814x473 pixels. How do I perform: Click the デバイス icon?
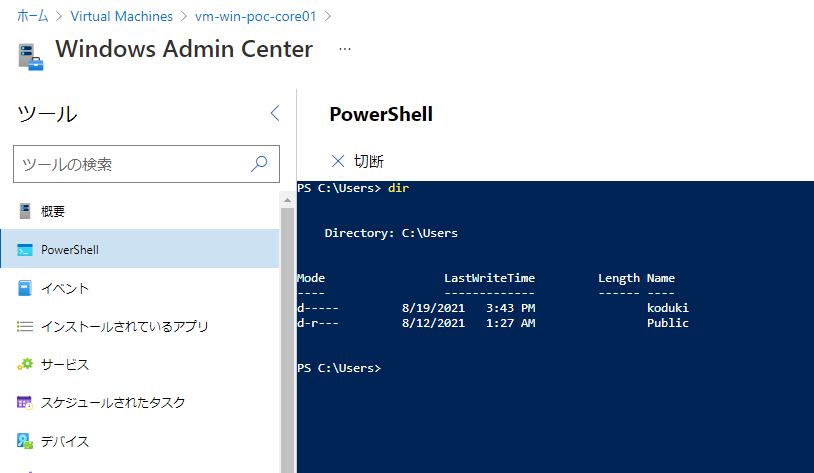click(x=25, y=441)
